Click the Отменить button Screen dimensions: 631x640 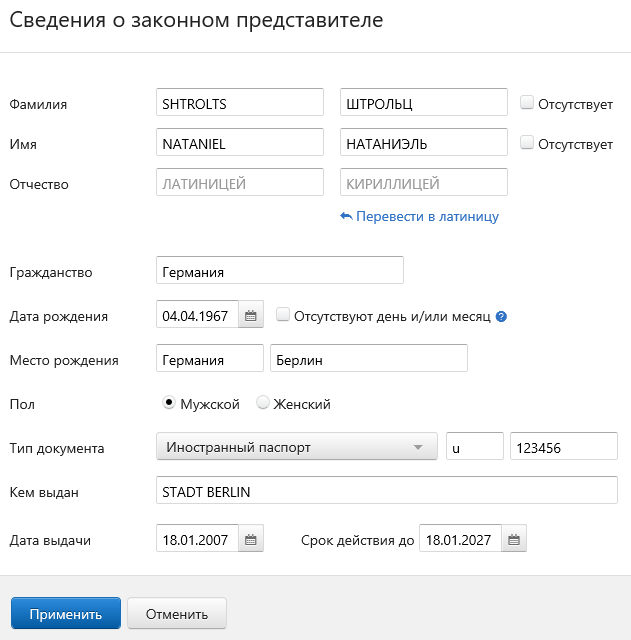click(x=177, y=613)
